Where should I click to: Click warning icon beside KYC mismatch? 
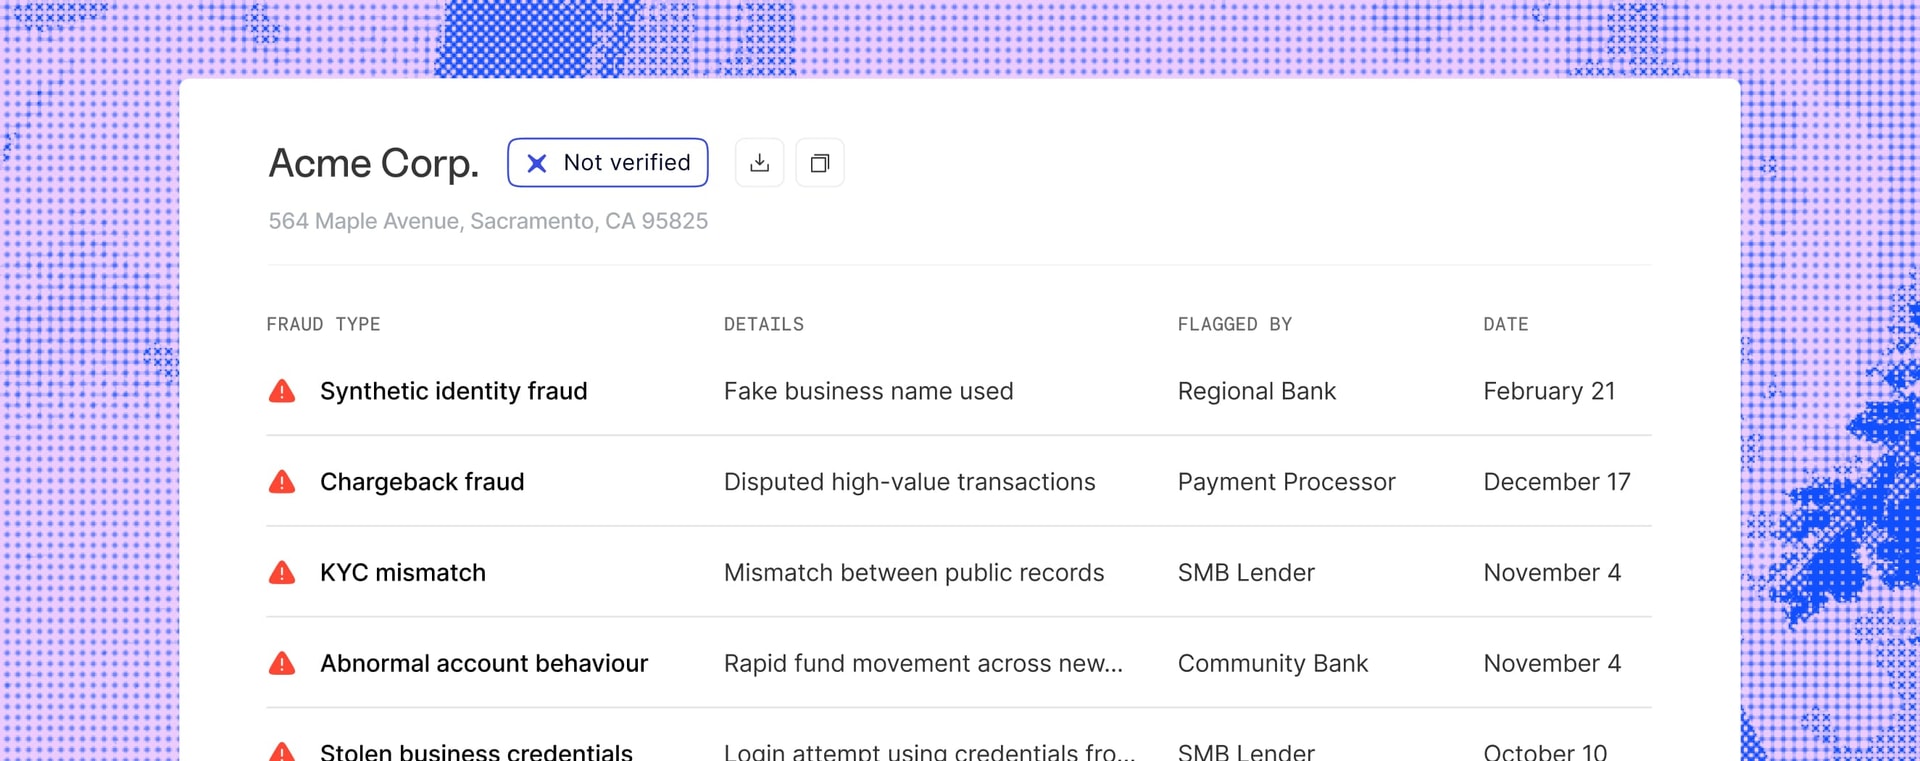[x=282, y=573]
